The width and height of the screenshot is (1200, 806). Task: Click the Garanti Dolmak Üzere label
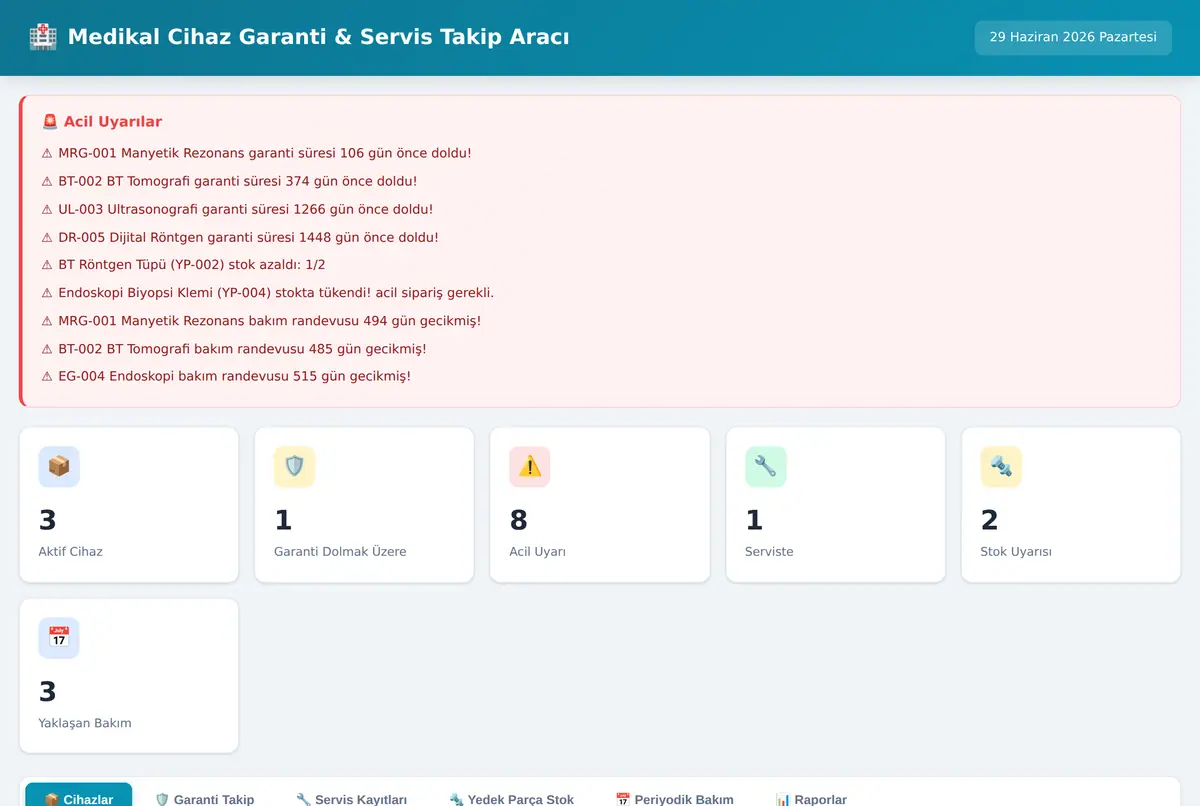tap(340, 552)
